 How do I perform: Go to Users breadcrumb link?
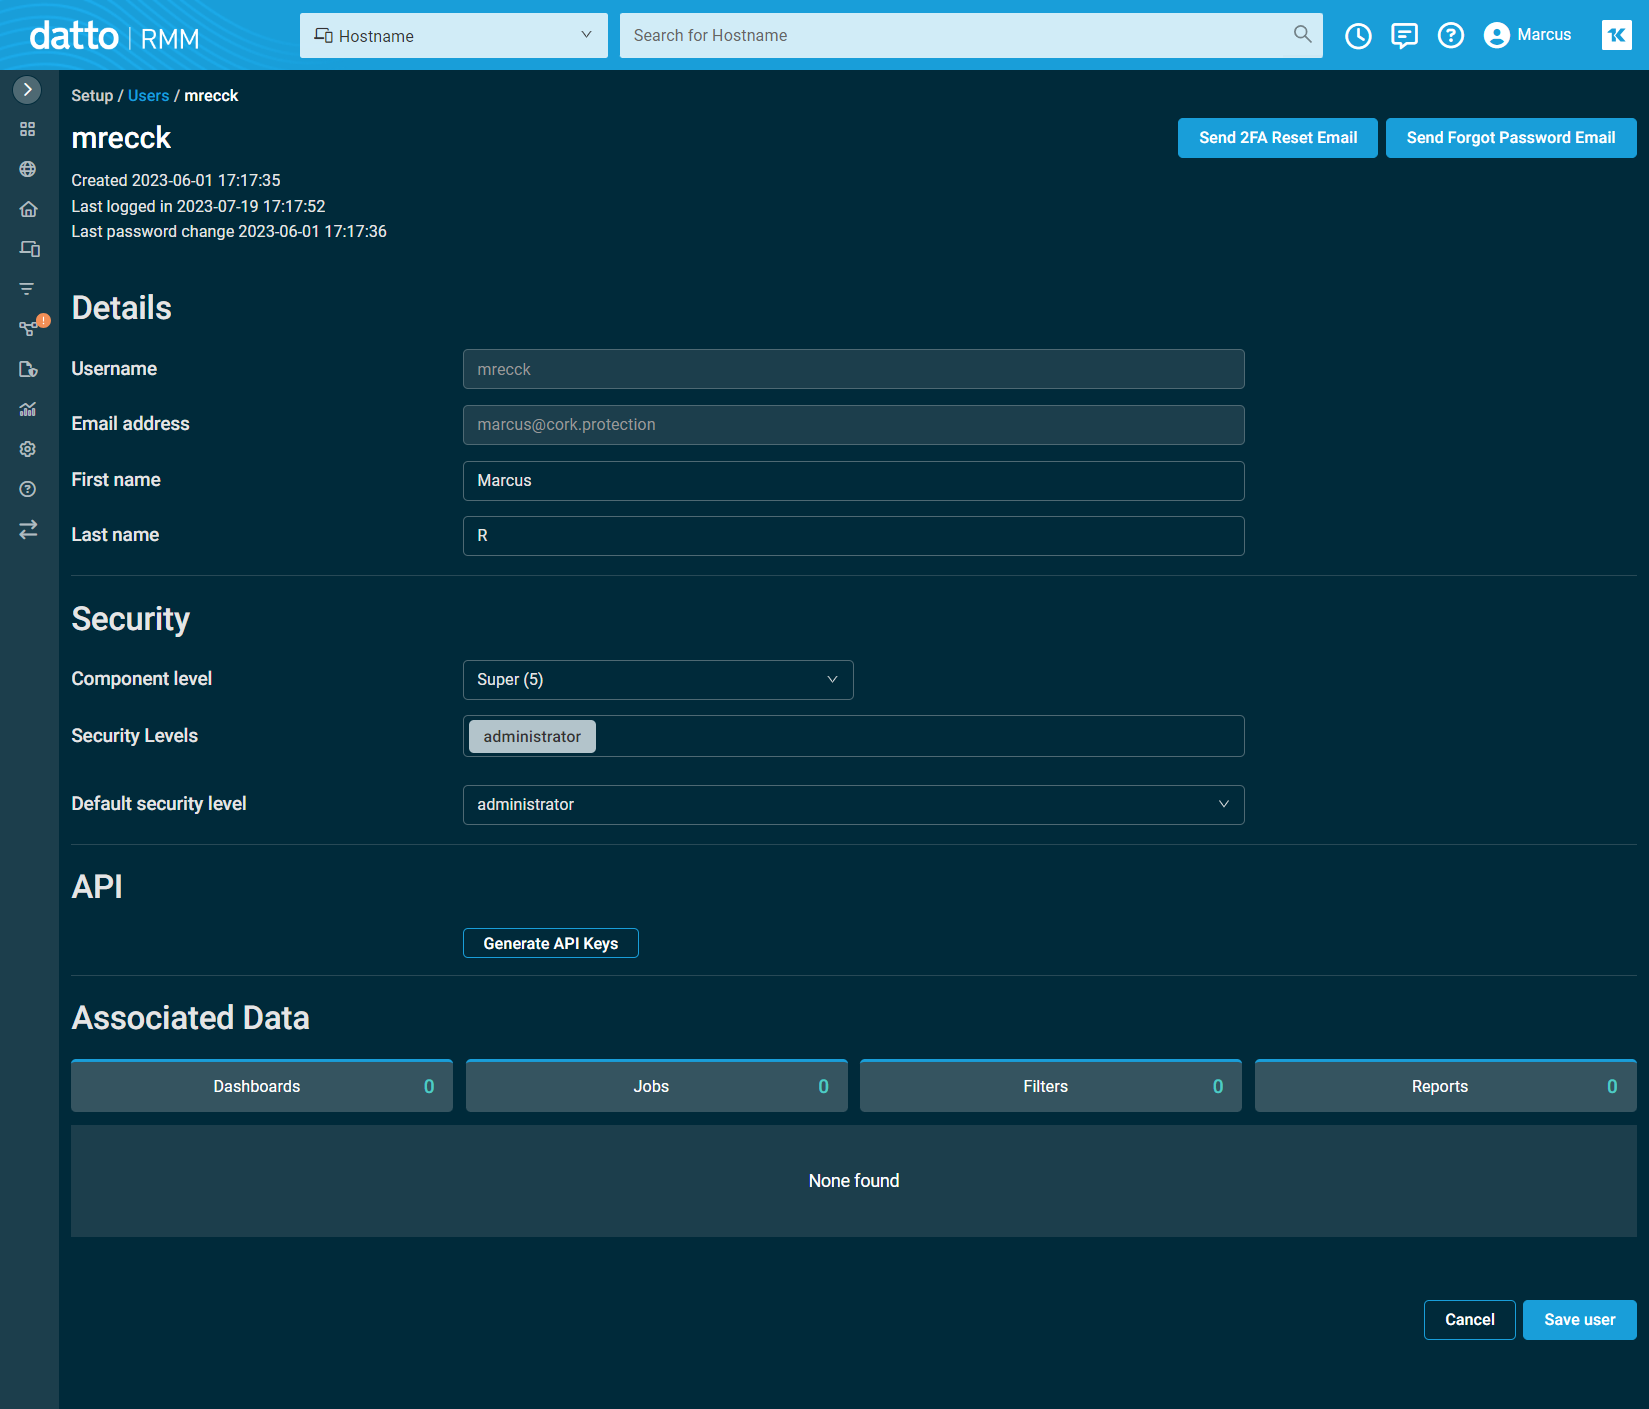[x=148, y=96]
